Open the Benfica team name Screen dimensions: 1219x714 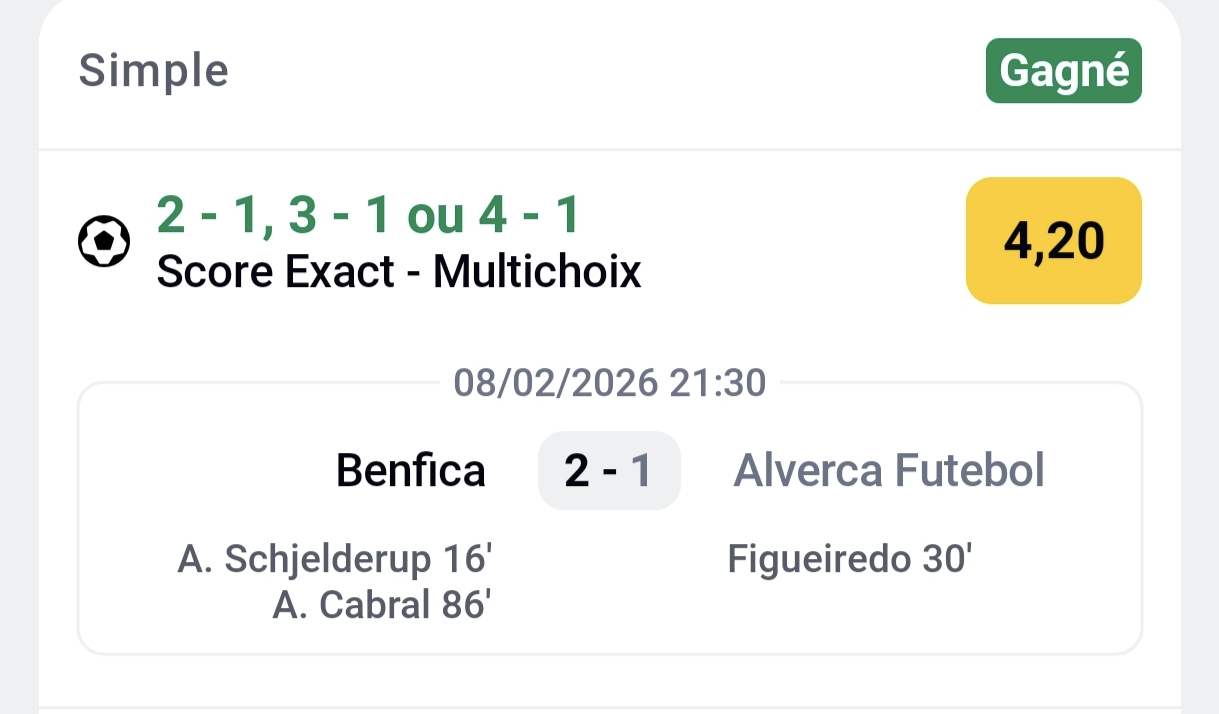tap(410, 470)
